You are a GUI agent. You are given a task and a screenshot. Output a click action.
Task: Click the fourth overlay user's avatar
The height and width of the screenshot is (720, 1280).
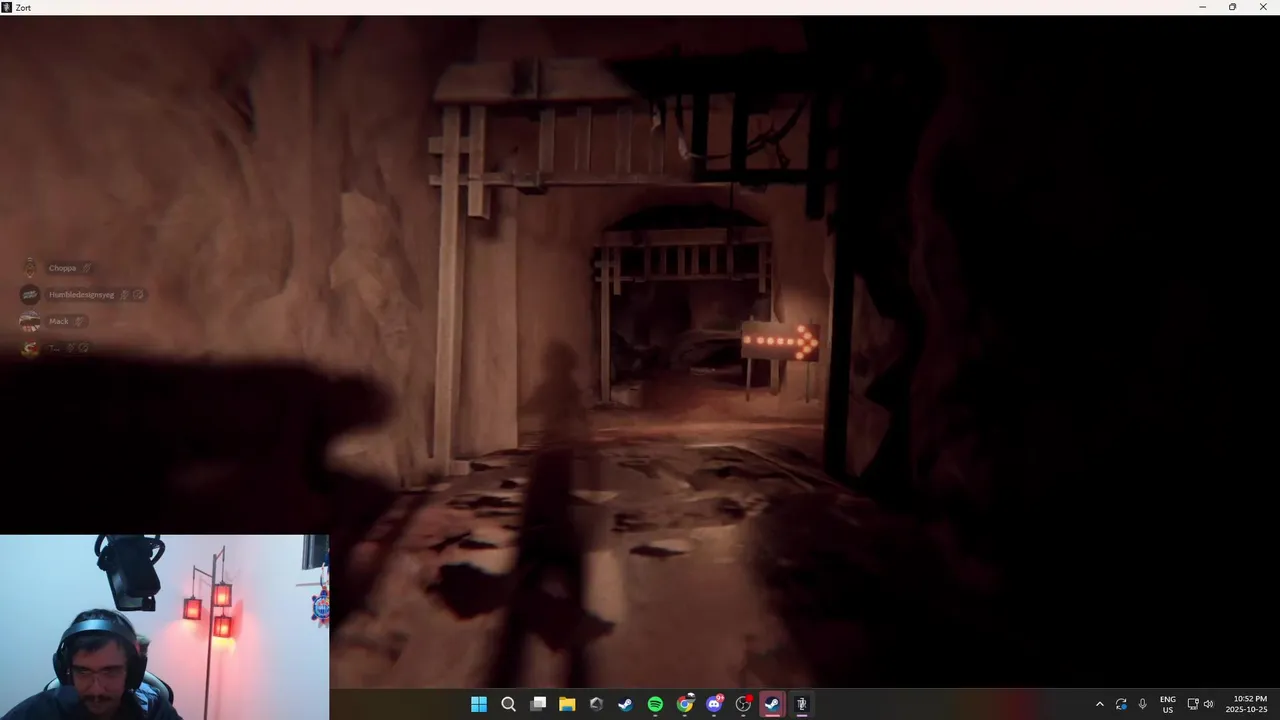30,348
